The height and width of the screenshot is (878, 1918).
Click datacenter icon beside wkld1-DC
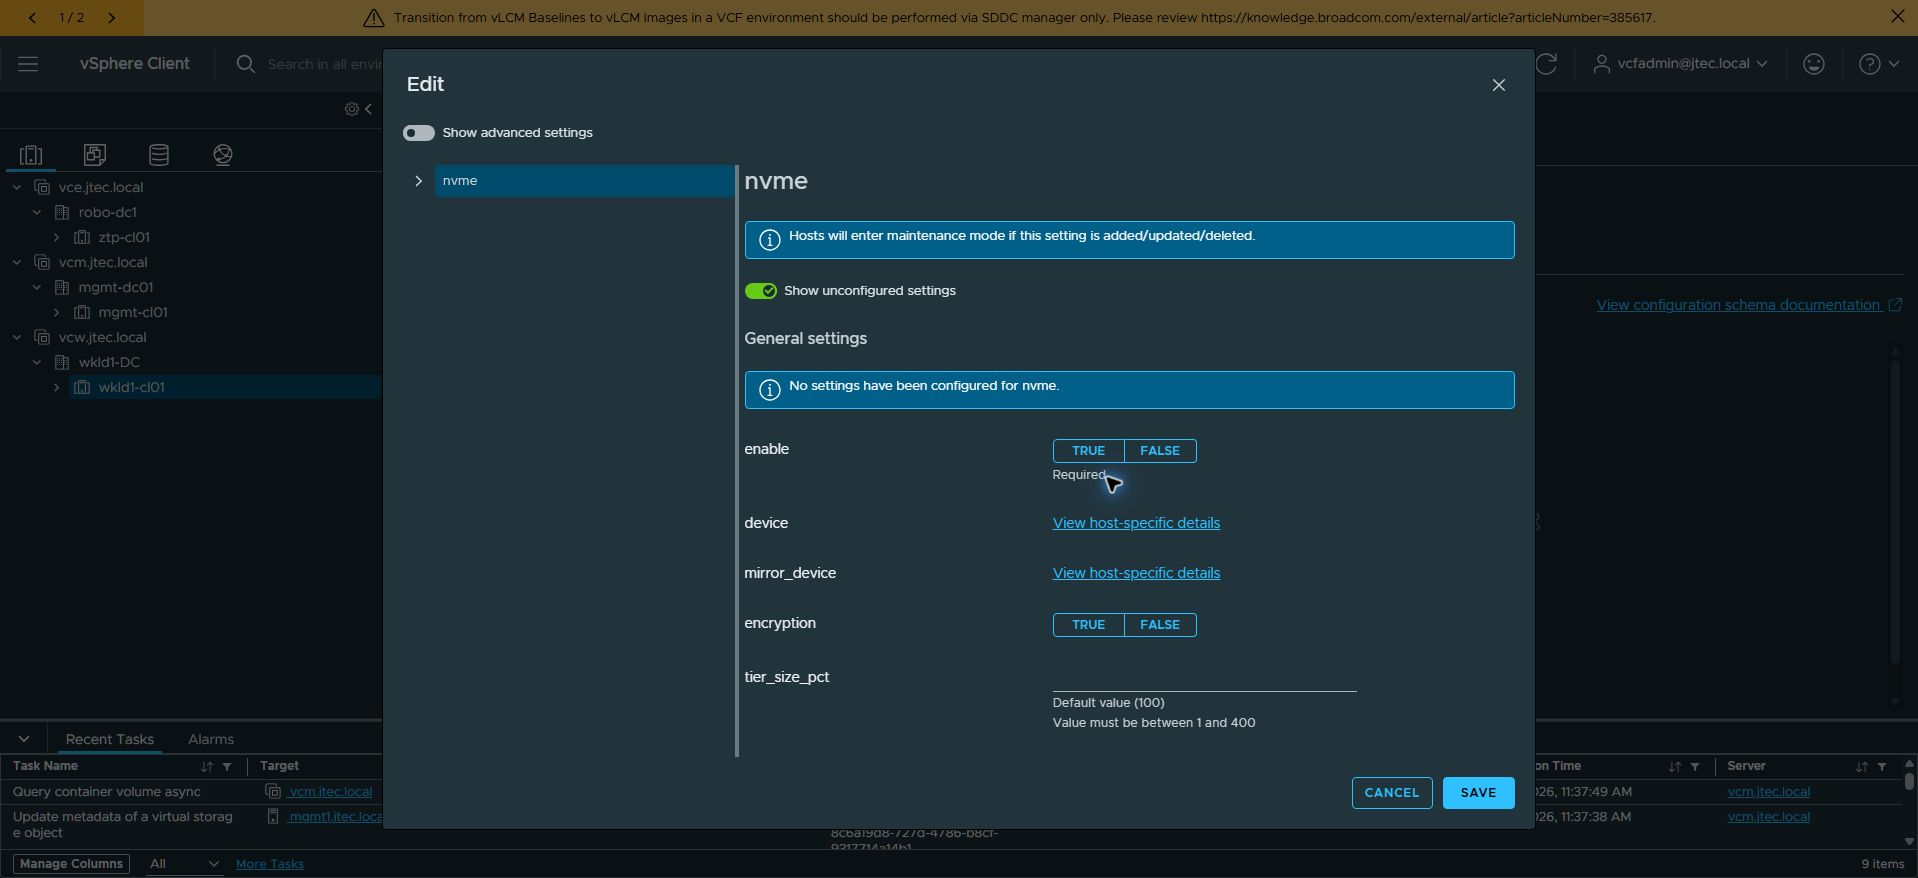pyautogui.click(x=62, y=362)
